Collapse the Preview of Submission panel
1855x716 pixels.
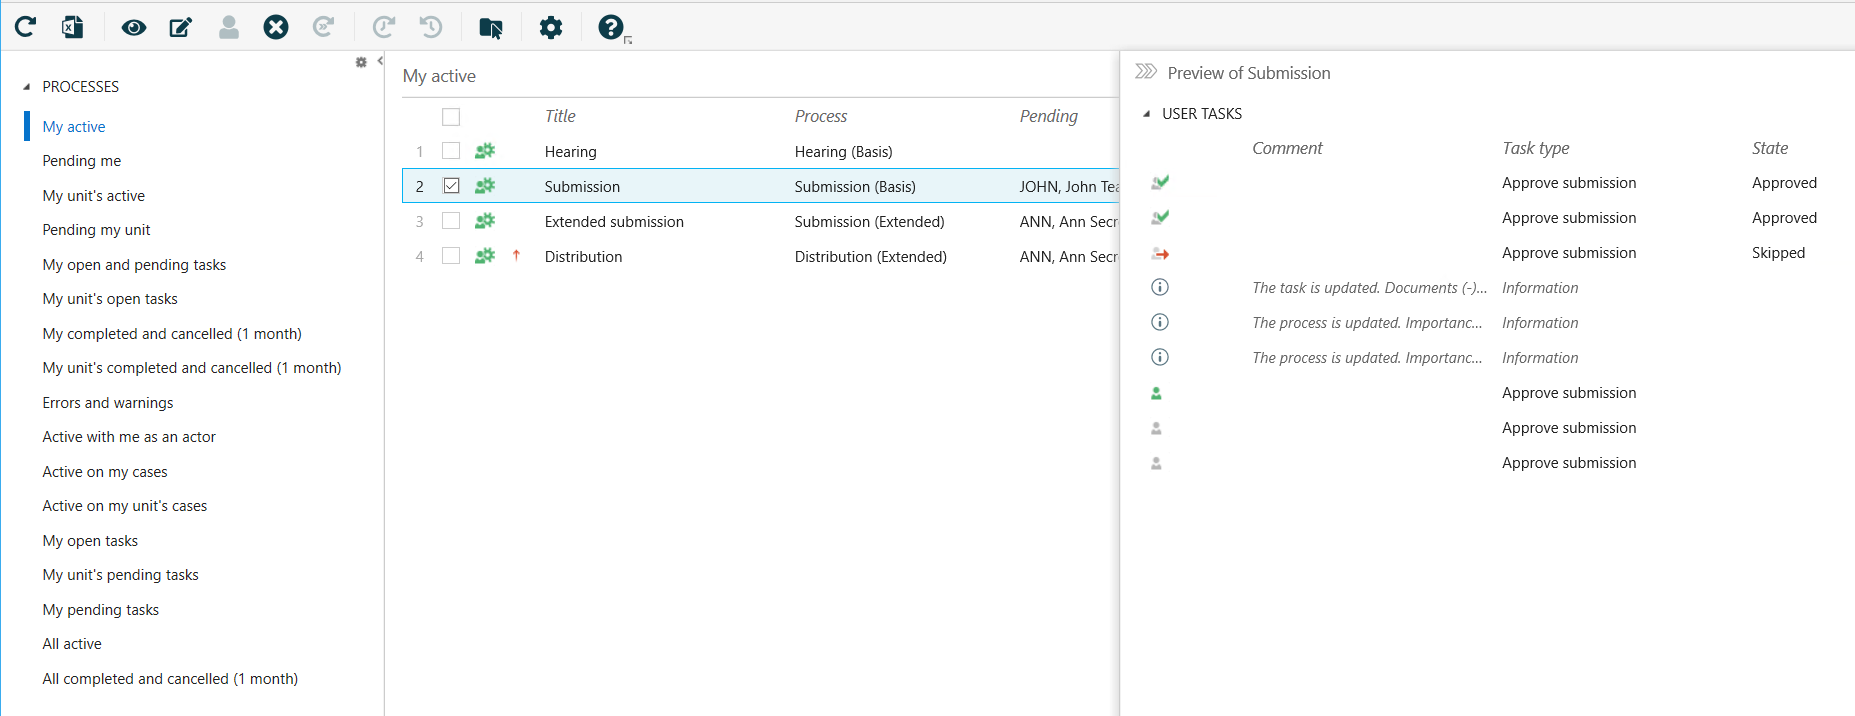pyautogui.click(x=1146, y=72)
